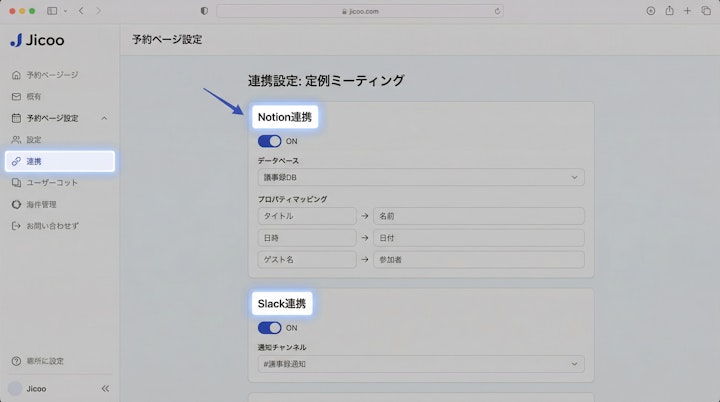
Task: Click Safari sidebar toggle icon
Action: (52, 11)
